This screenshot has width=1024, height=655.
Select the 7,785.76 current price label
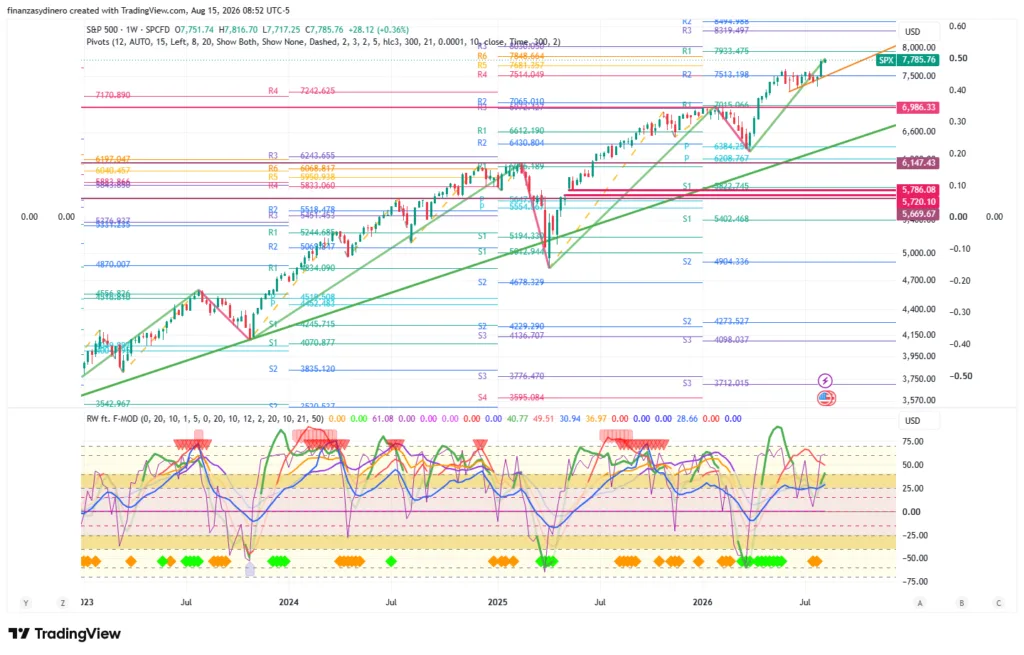pyautogui.click(x=919, y=59)
